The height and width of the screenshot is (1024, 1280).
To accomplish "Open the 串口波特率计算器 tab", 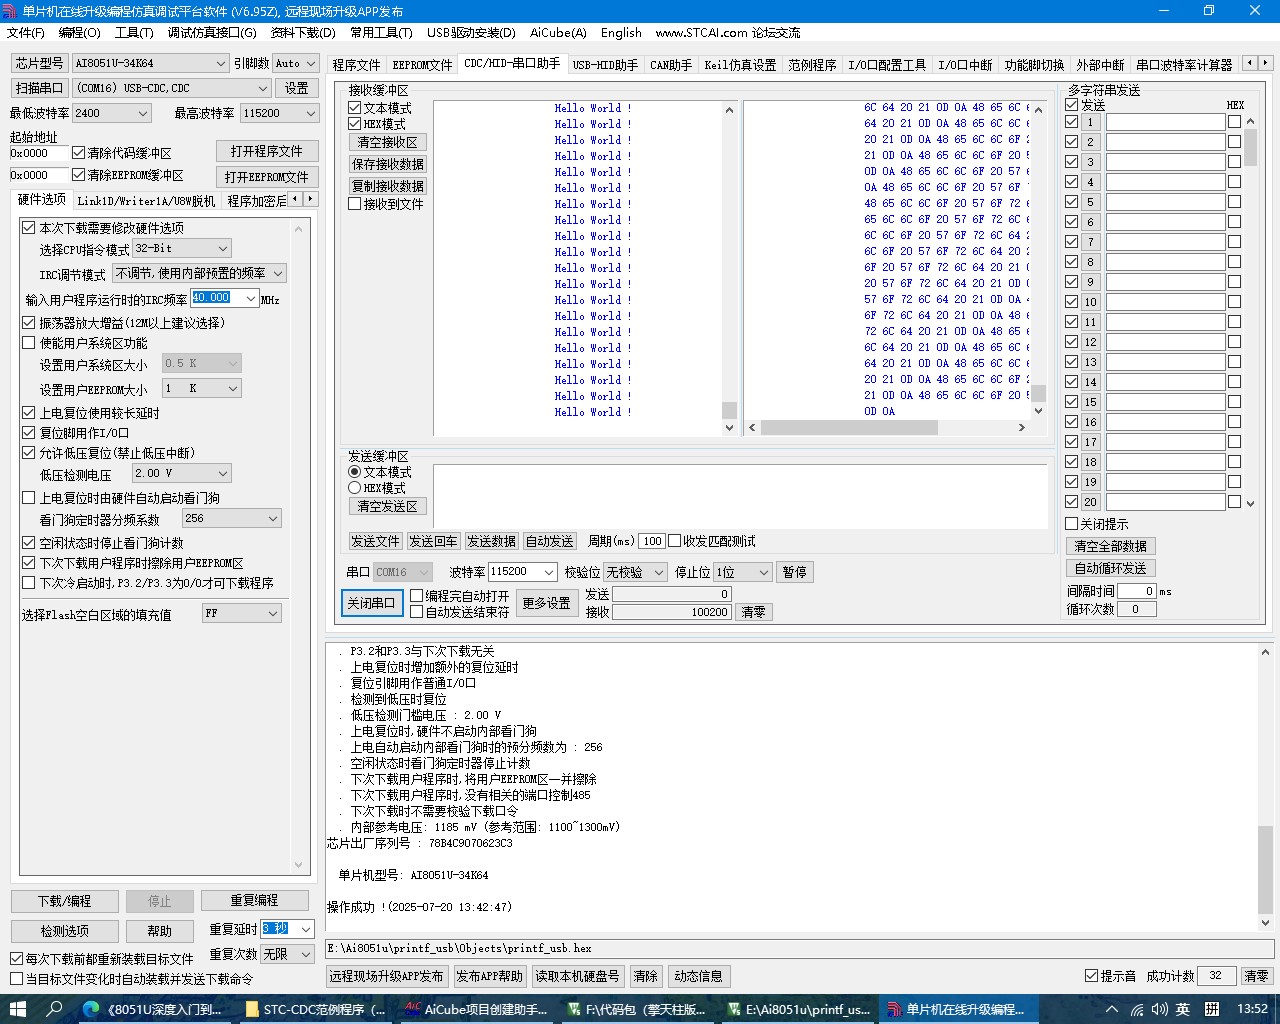I will point(1184,65).
